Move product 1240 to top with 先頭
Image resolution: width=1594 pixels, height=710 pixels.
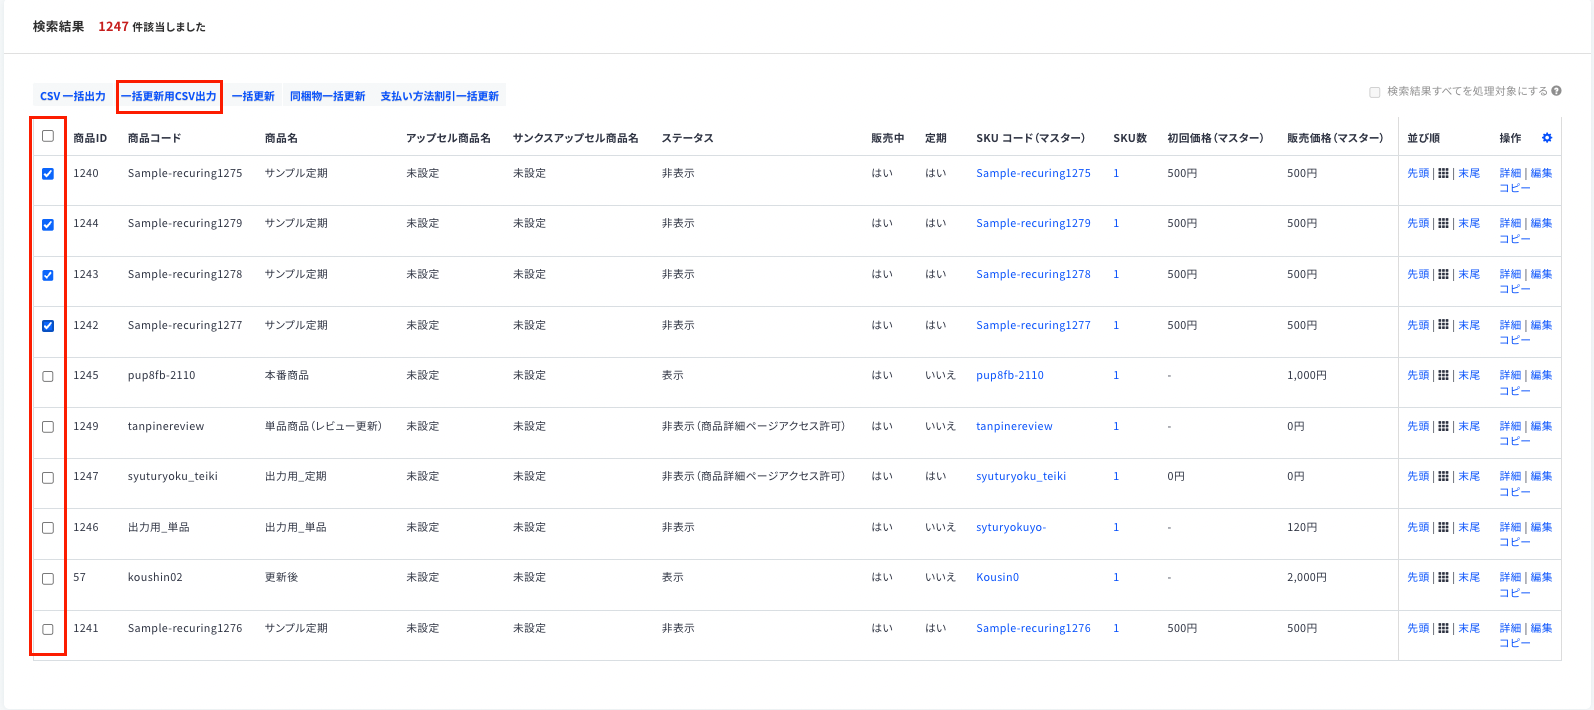pyautogui.click(x=1418, y=173)
